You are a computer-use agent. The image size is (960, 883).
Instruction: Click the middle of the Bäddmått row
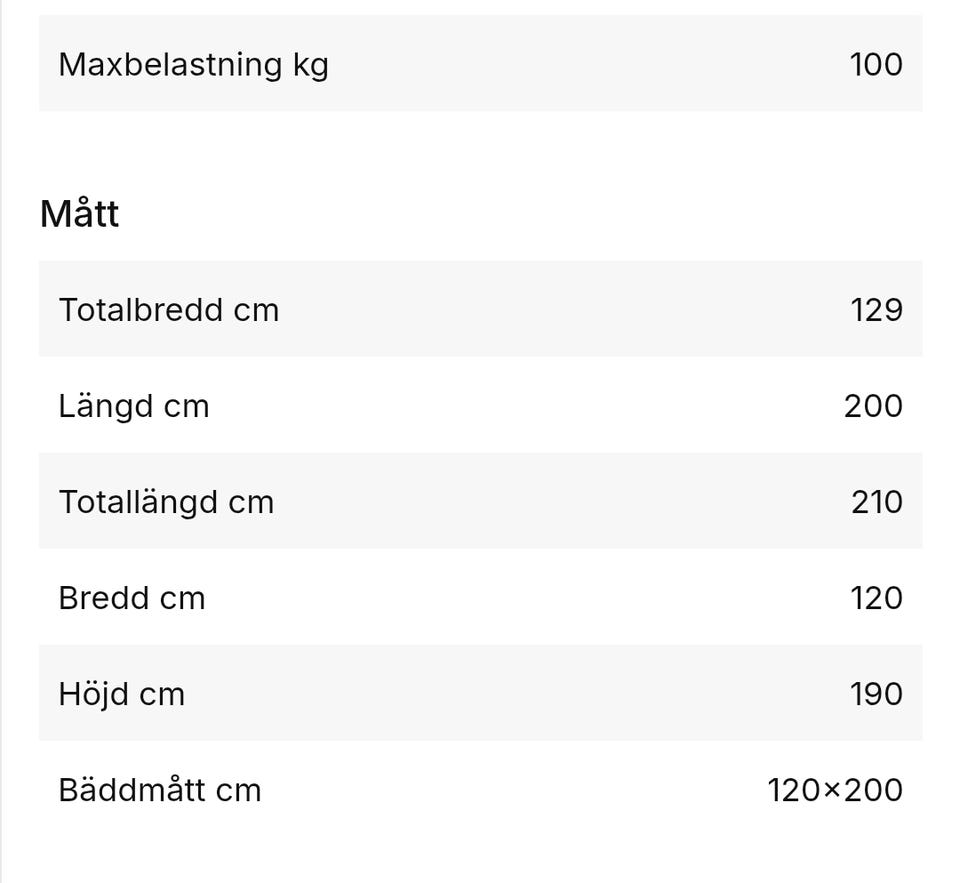480,790
